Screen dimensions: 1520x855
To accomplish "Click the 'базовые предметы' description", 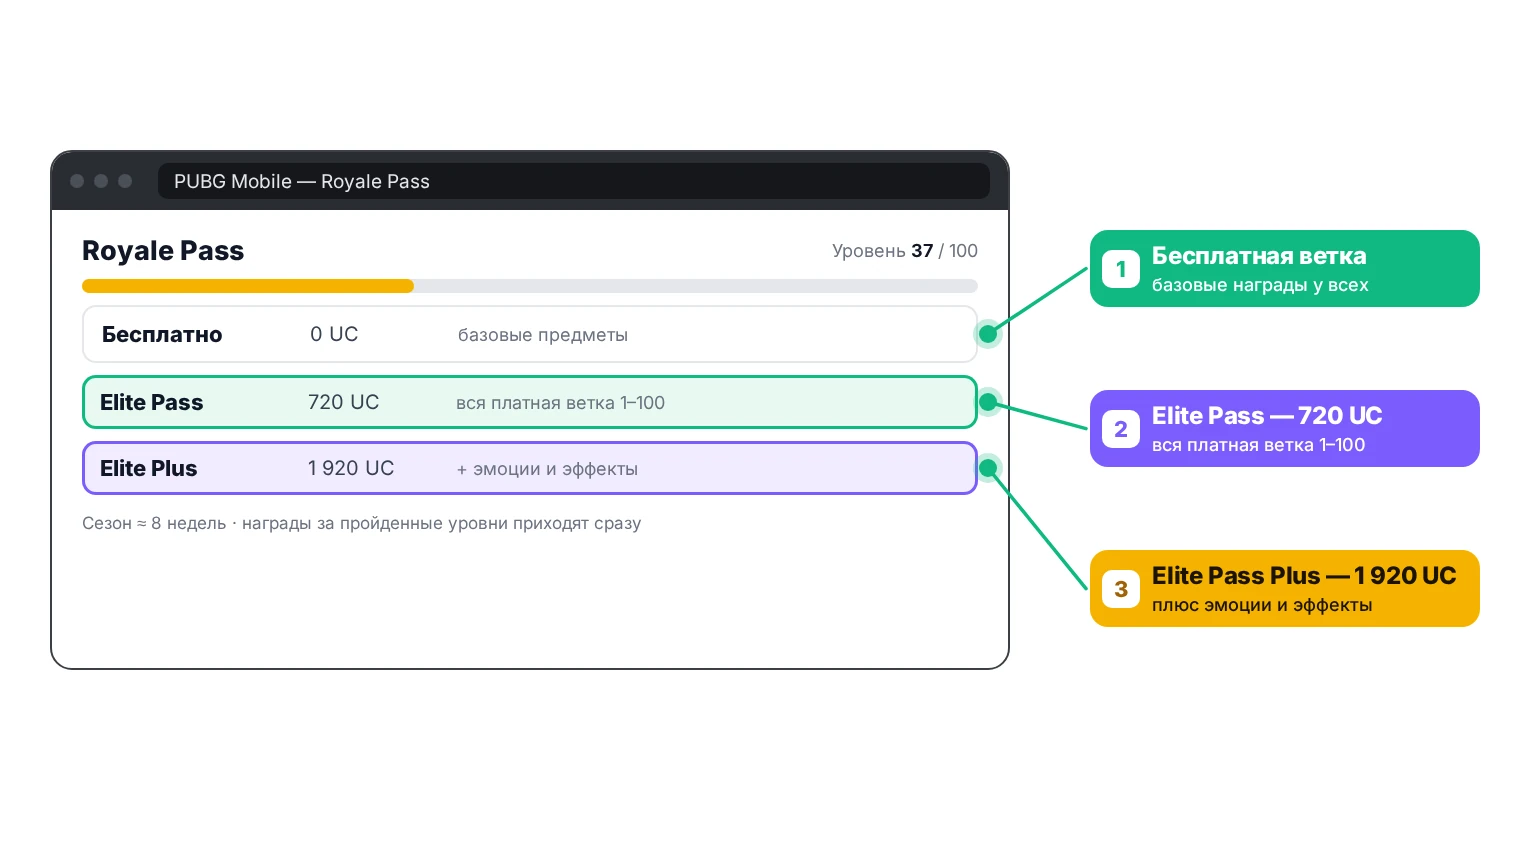I will tap(543, 335).
